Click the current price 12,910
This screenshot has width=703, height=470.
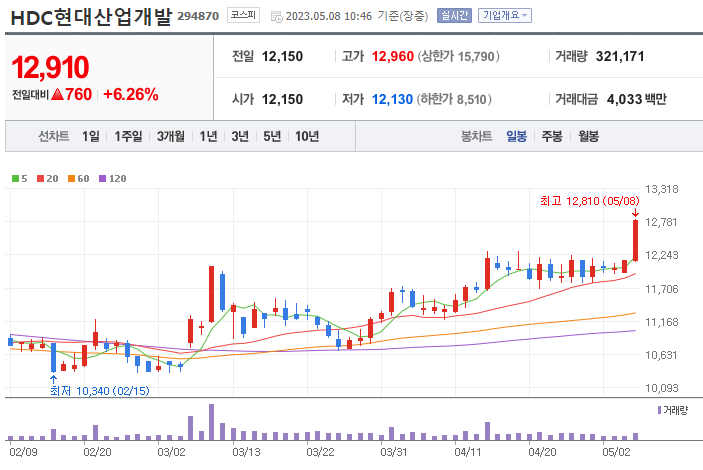tap(50, 67)
